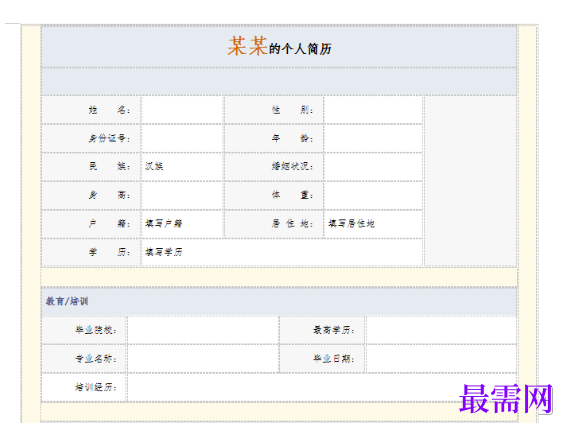Click the 体重 value cell

tap(373, 195)
